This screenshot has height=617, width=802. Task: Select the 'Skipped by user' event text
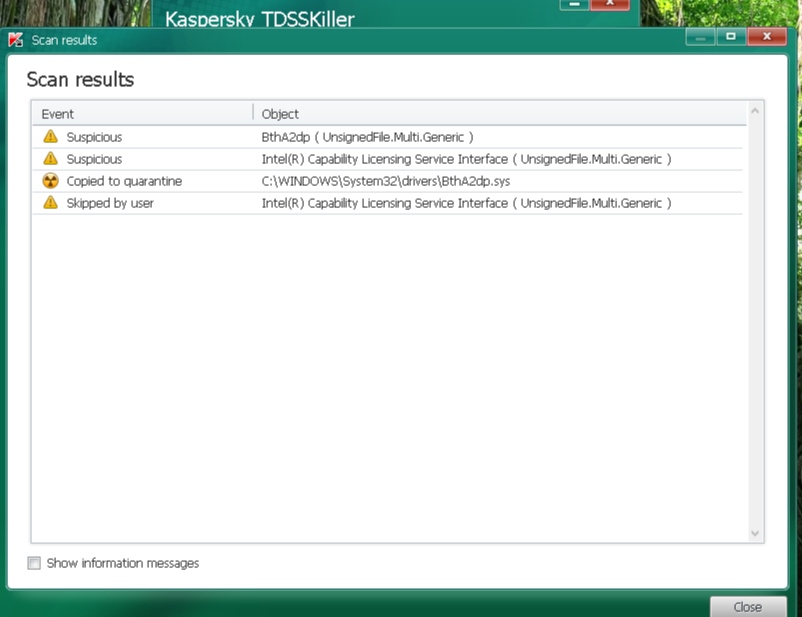[x=110, y=203]
